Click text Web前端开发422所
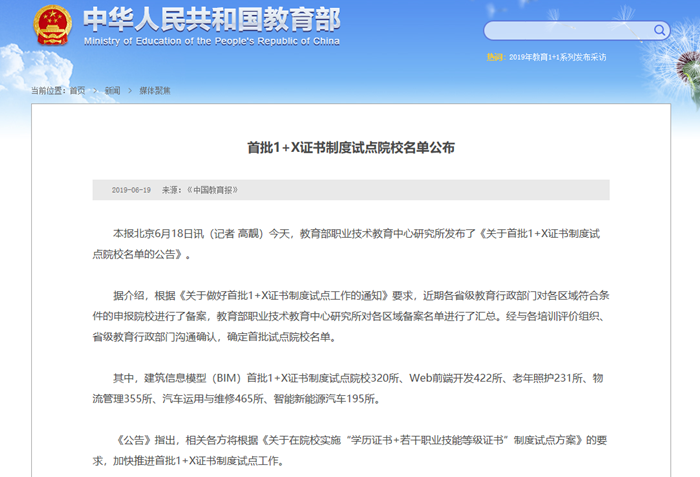Screen dimensions: 700x477 [x=455, y=378]
